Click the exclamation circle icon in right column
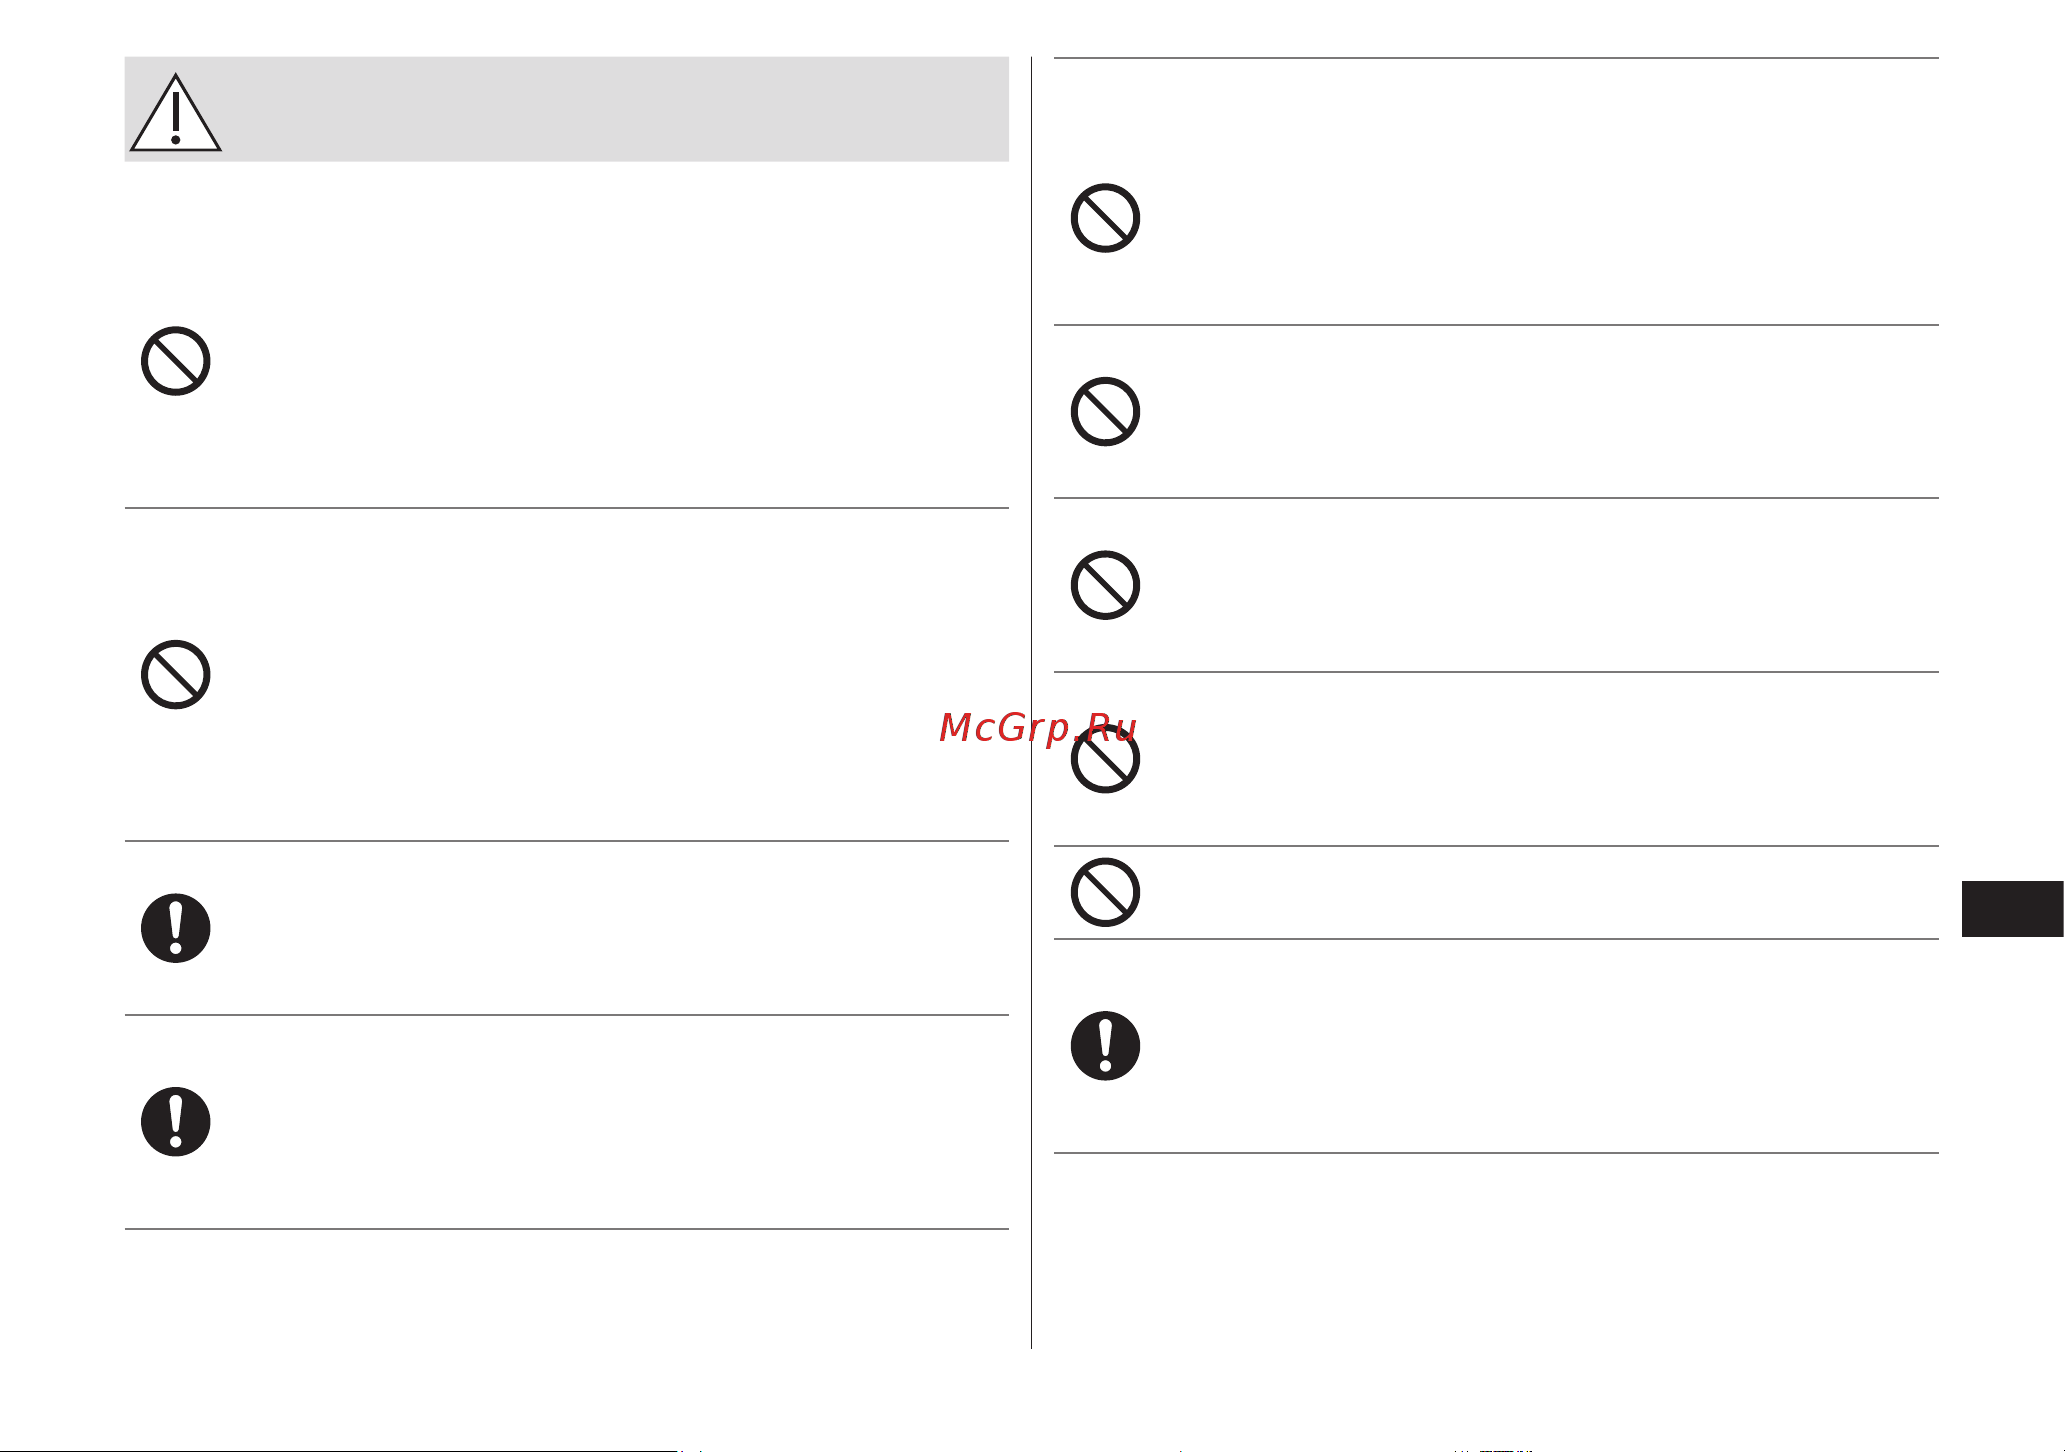 coord(1105,1046)
